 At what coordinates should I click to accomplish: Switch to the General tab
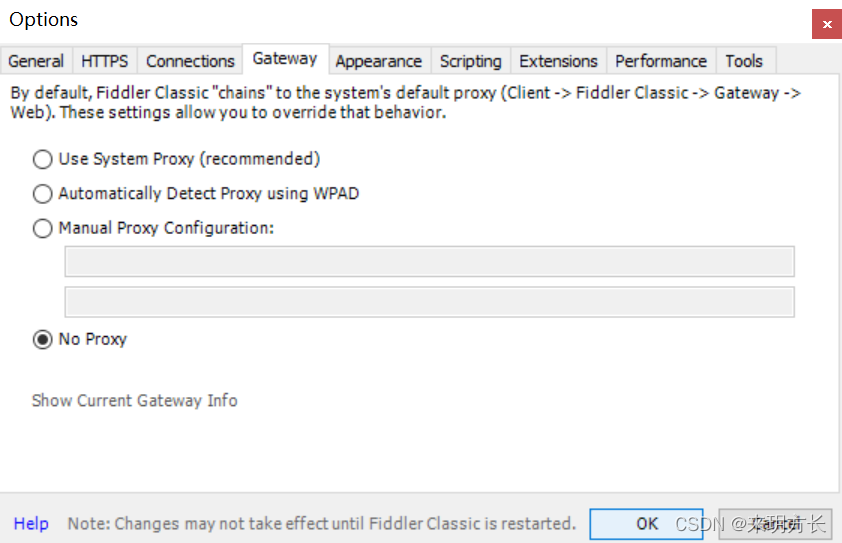click(36, 61)
